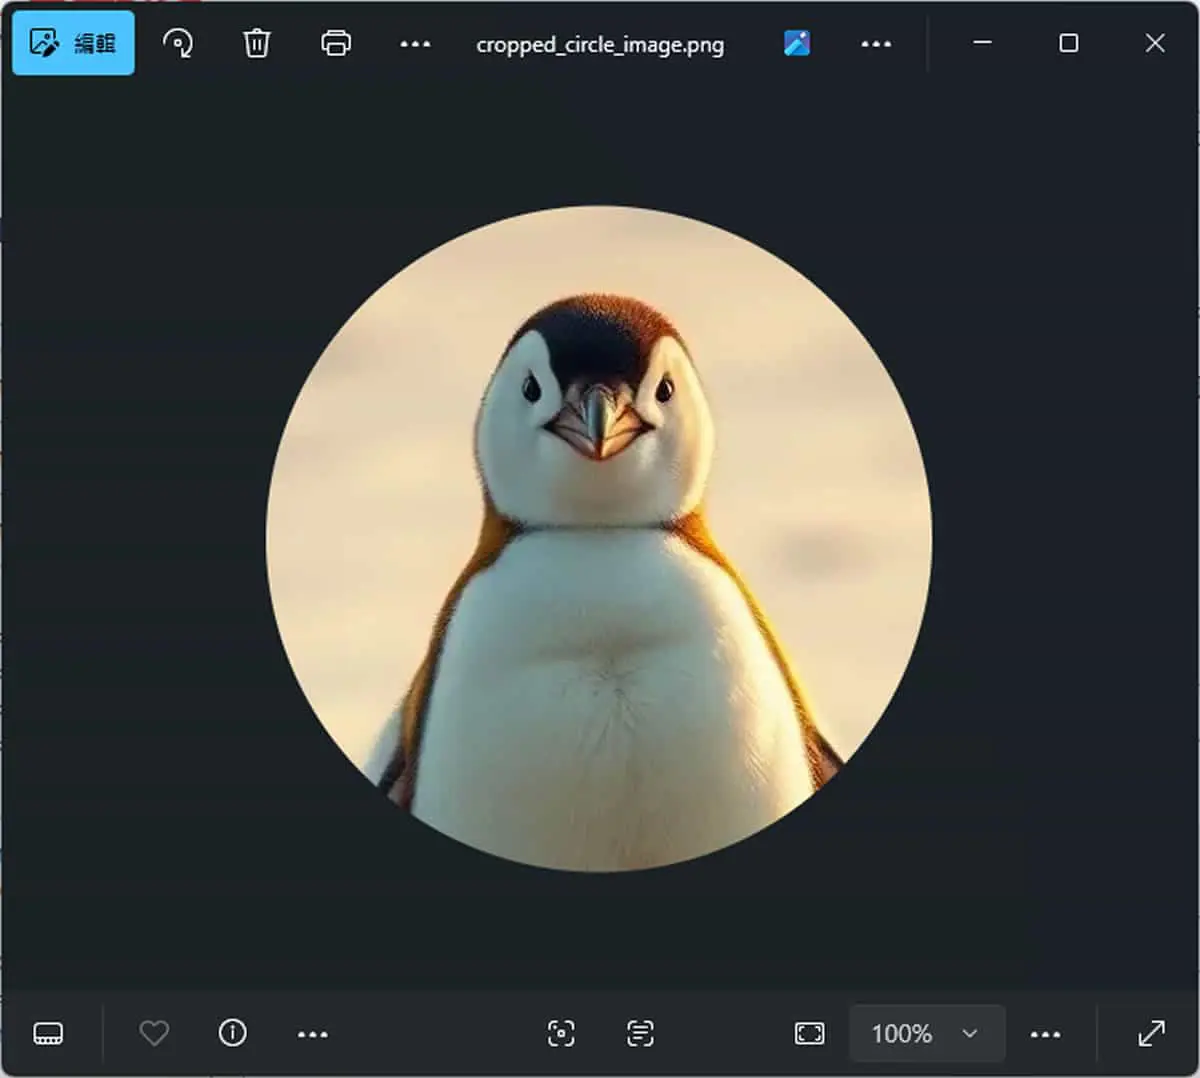Activate the text scan icon

point(640,1033)
